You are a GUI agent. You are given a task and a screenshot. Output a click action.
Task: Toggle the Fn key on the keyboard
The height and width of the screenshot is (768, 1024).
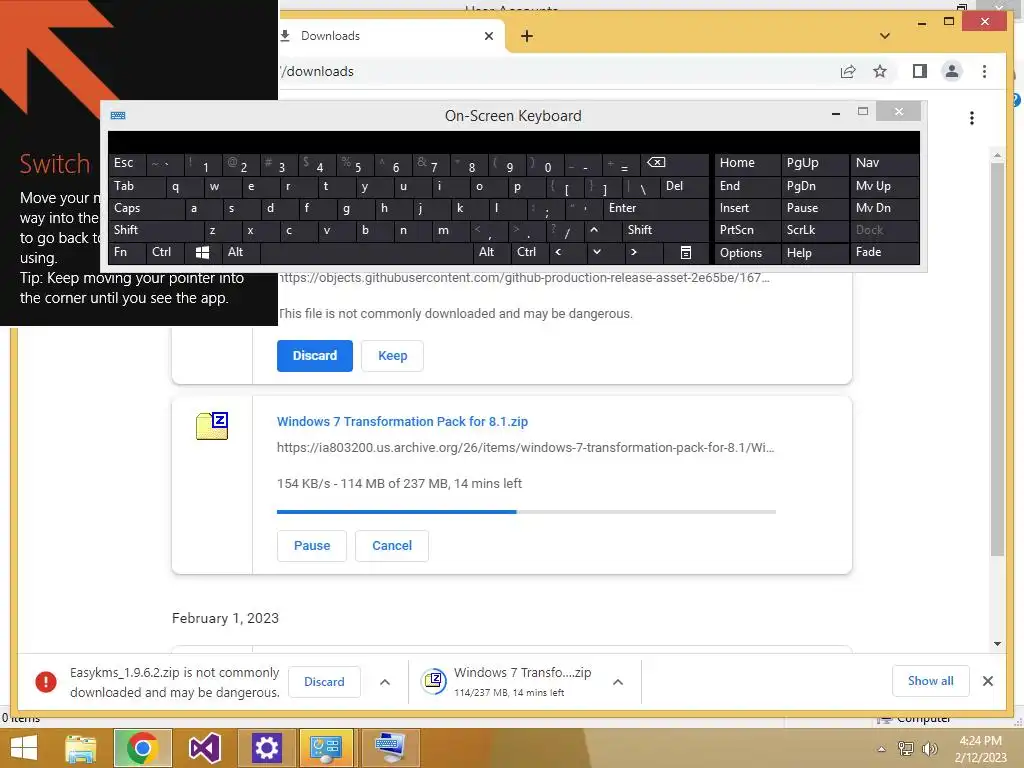(127, 252)
